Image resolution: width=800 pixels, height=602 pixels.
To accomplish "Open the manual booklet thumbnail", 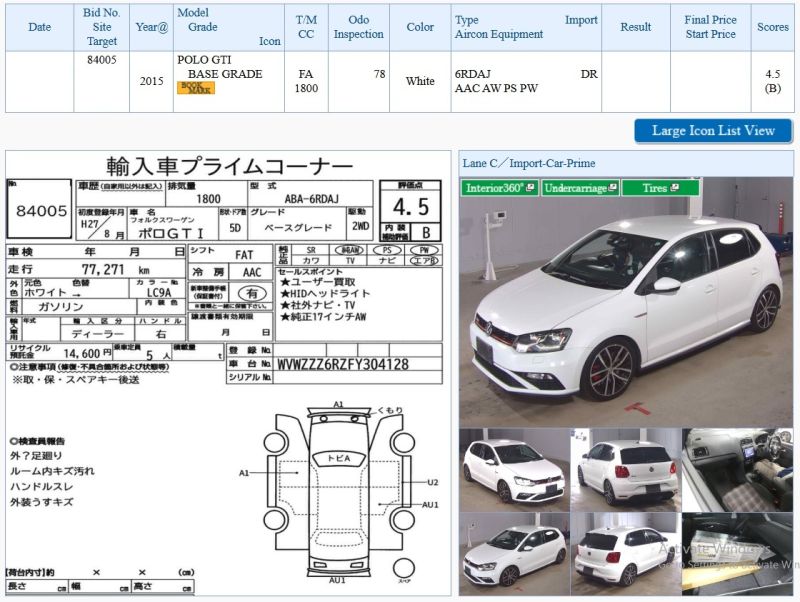I will coord(738,554).
